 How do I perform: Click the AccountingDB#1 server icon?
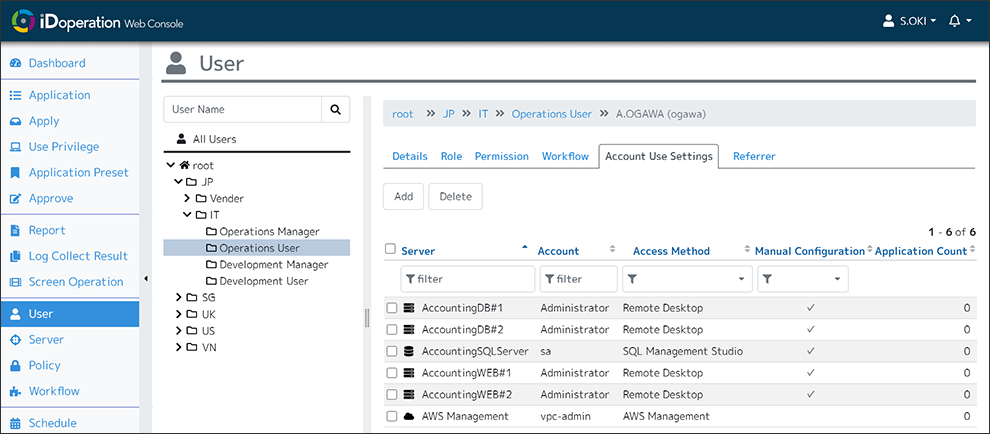(x=409, y=308)
